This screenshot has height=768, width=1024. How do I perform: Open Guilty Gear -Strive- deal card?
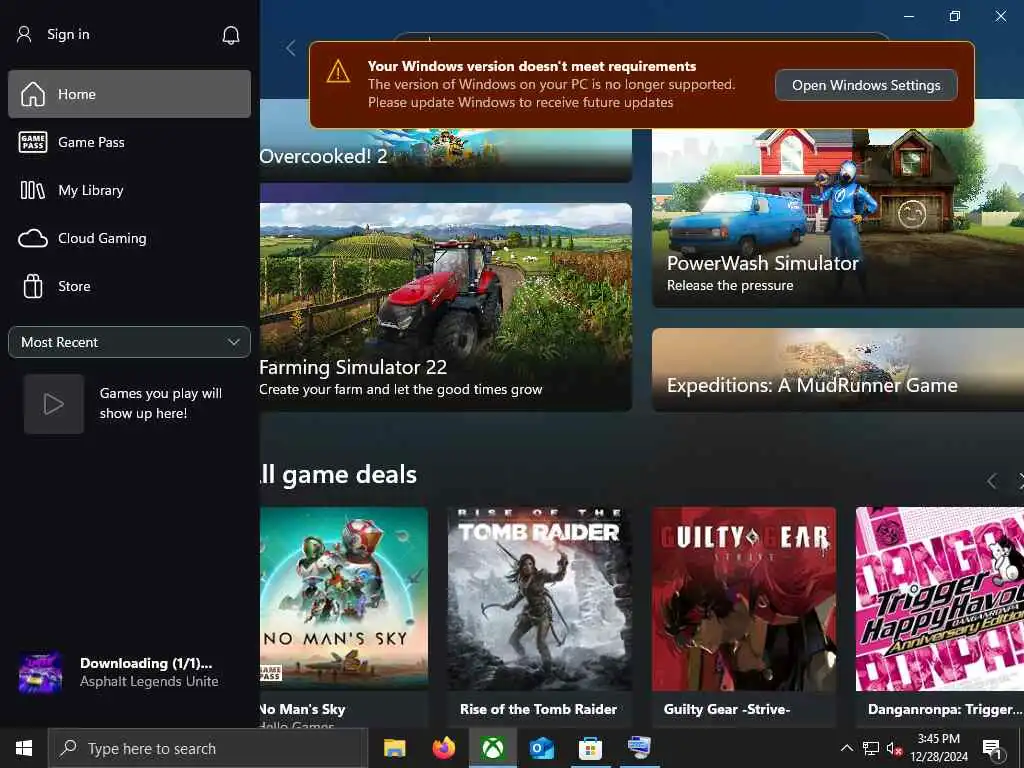[x=744, y=617]
